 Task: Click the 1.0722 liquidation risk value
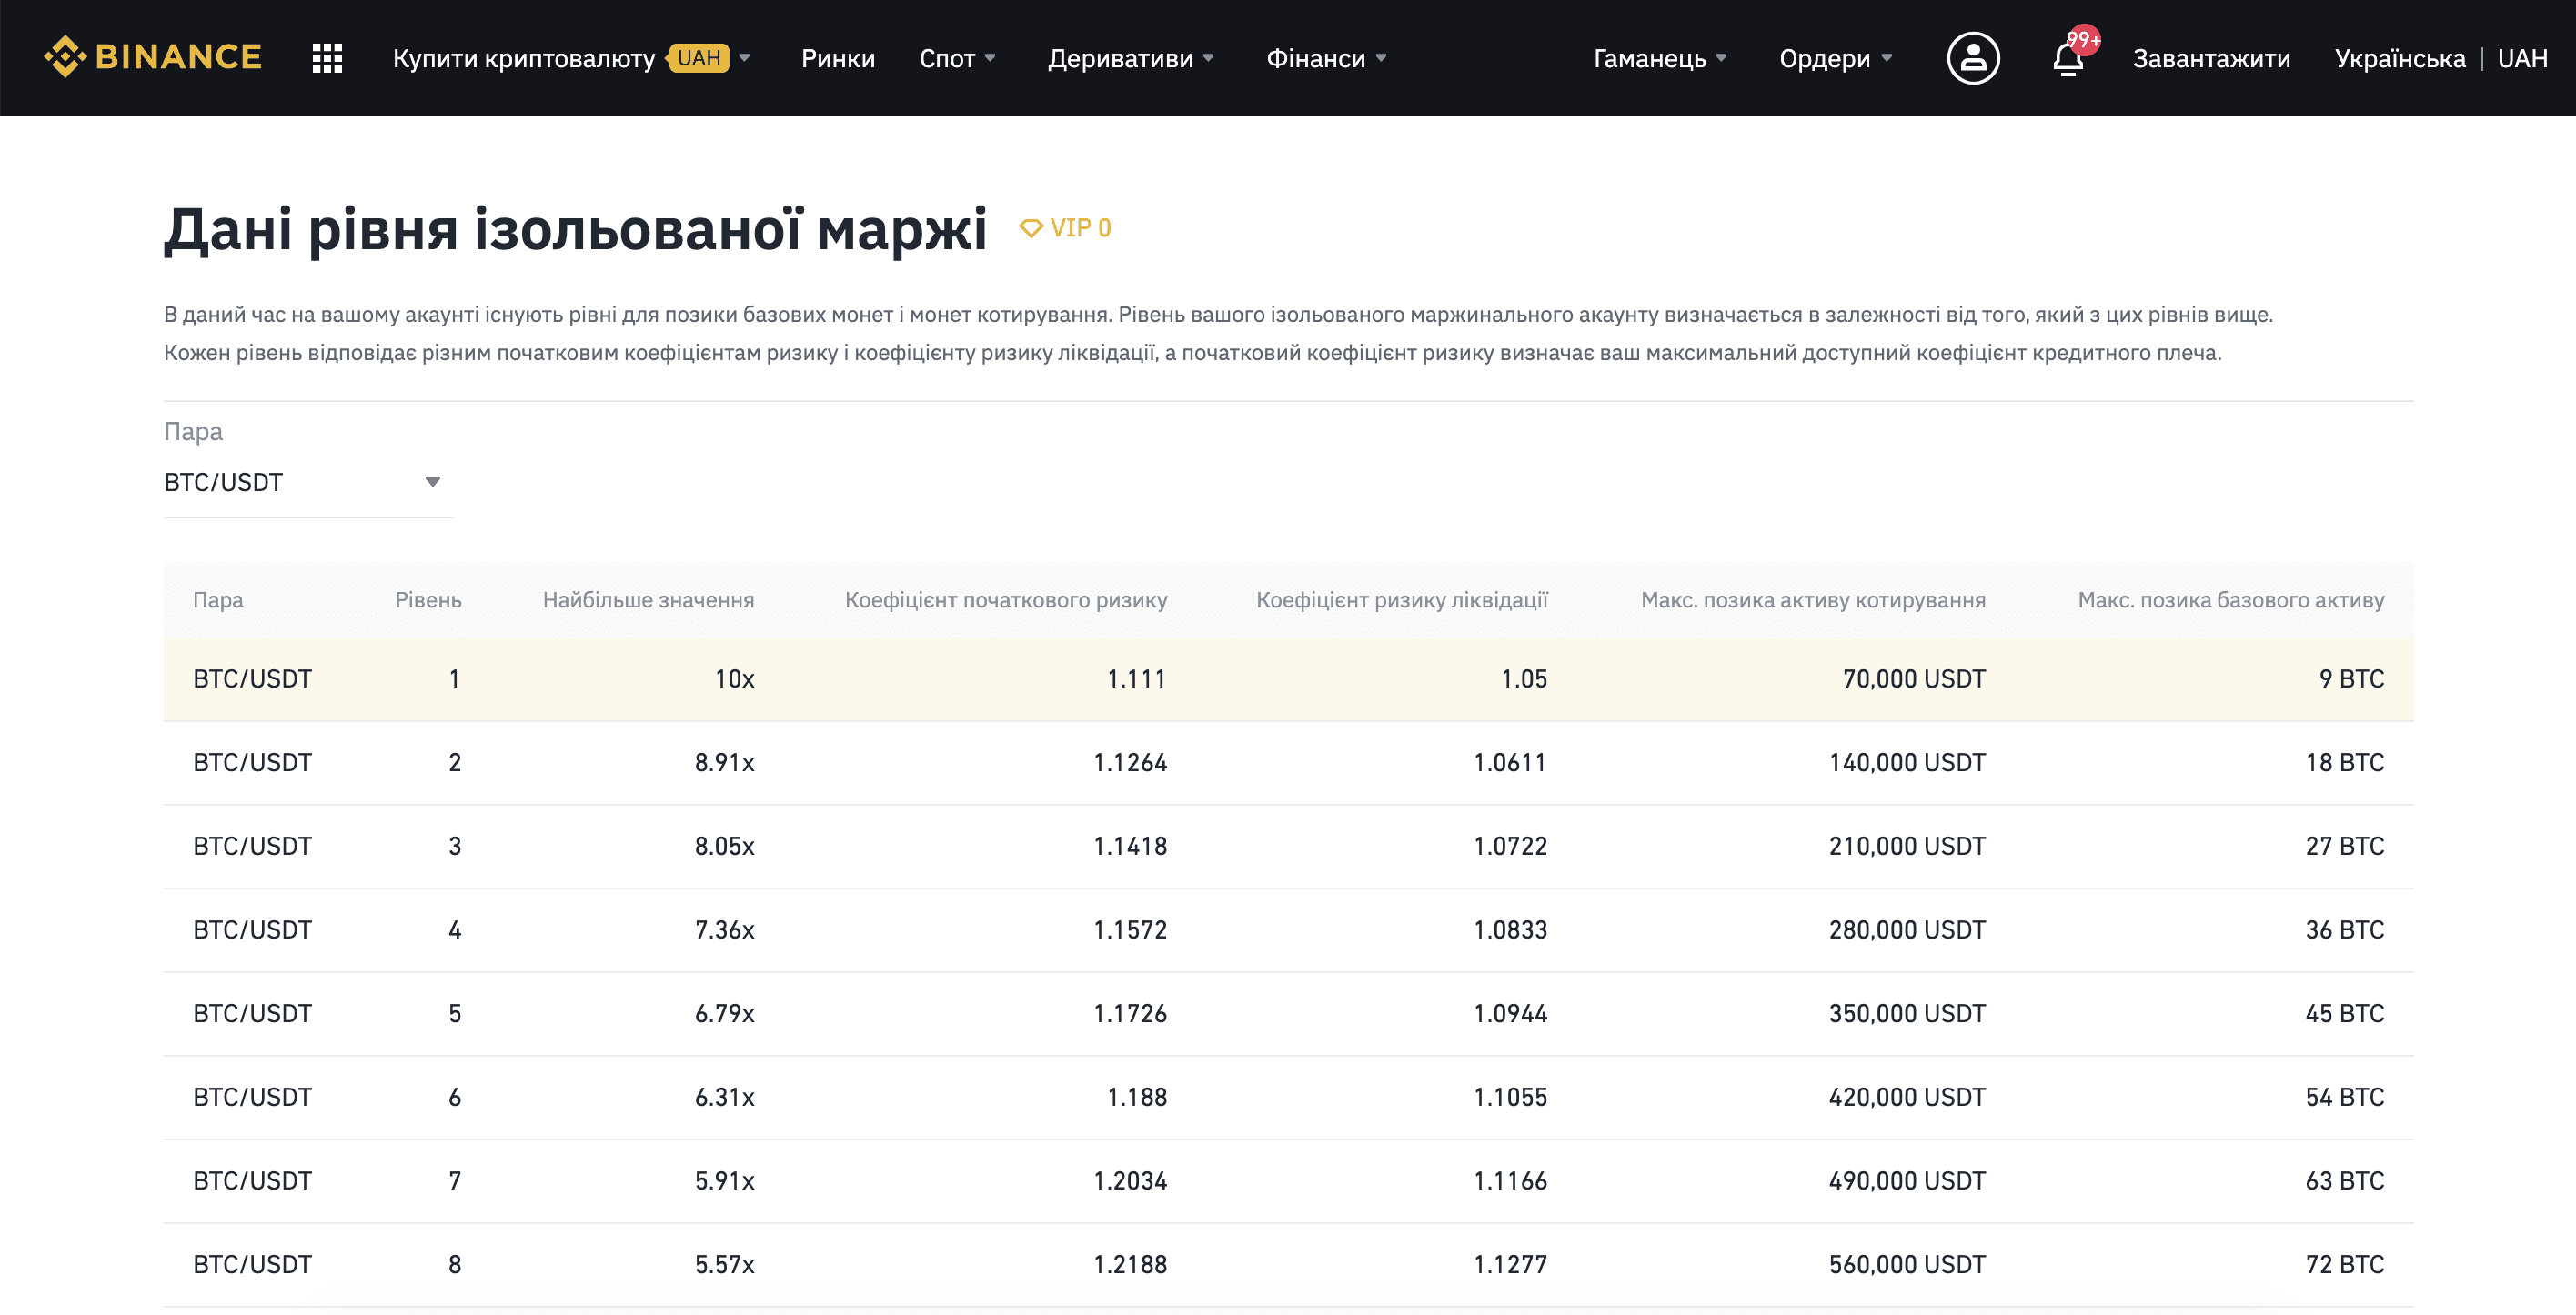click(x=1510, y=846)
